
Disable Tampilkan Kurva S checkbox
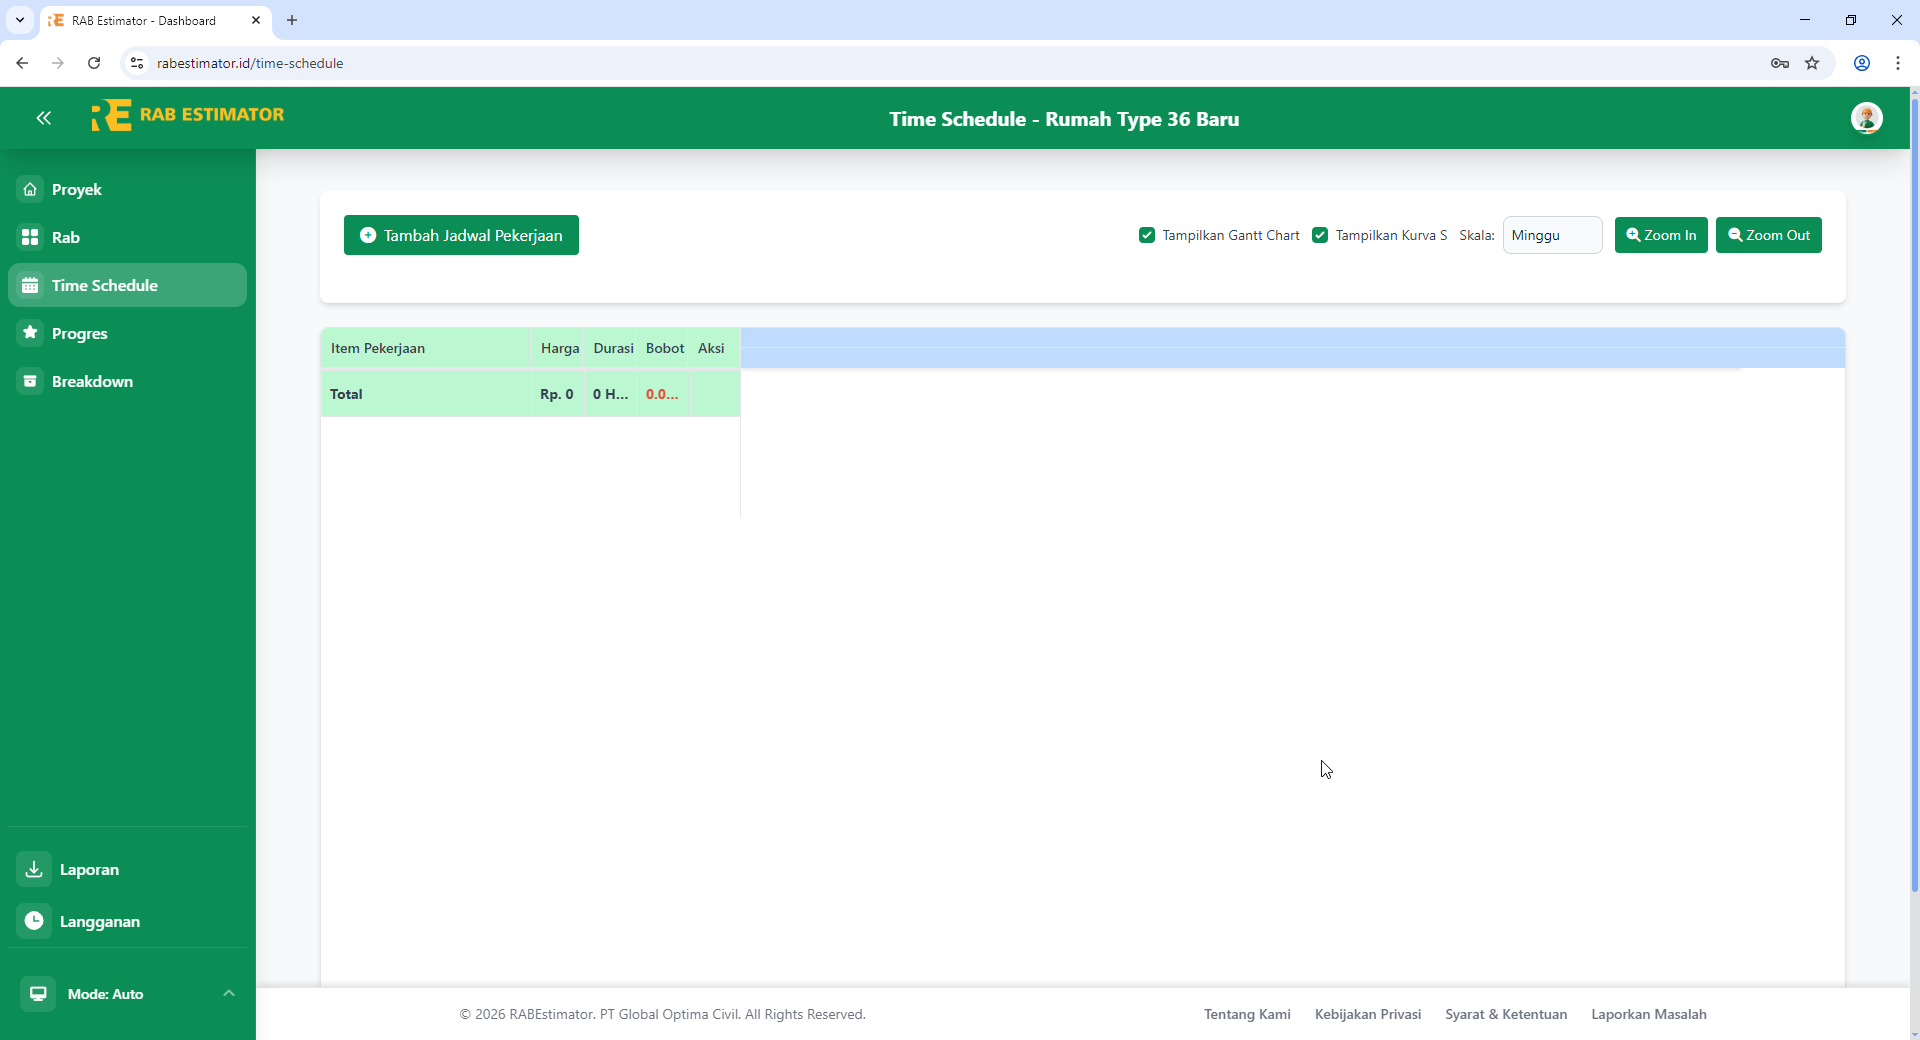[x=1320, y=235]
